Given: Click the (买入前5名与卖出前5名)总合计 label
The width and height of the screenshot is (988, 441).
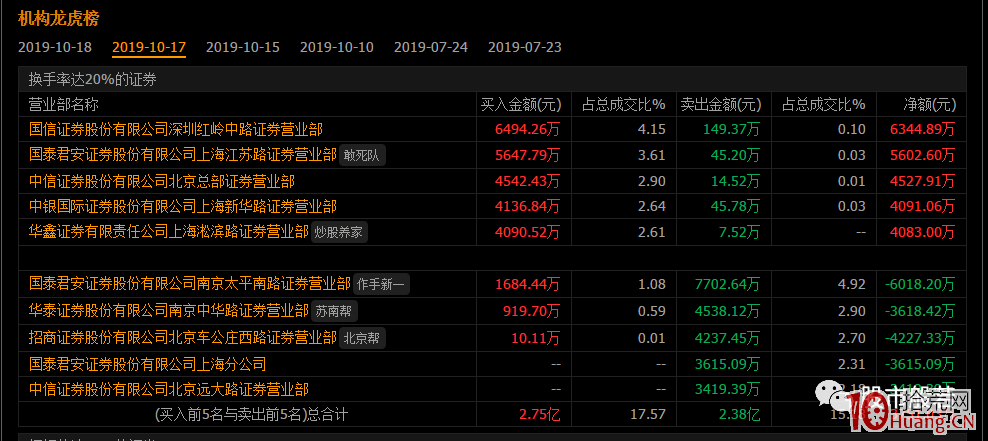Looking at the screenshot, I should [x=251, y=415].
